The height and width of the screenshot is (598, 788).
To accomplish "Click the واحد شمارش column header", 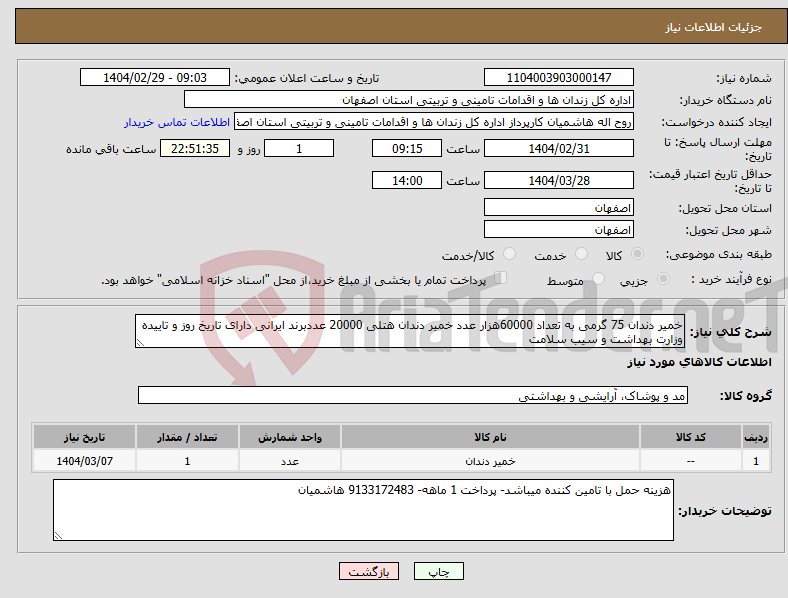I will click(290, 437).
